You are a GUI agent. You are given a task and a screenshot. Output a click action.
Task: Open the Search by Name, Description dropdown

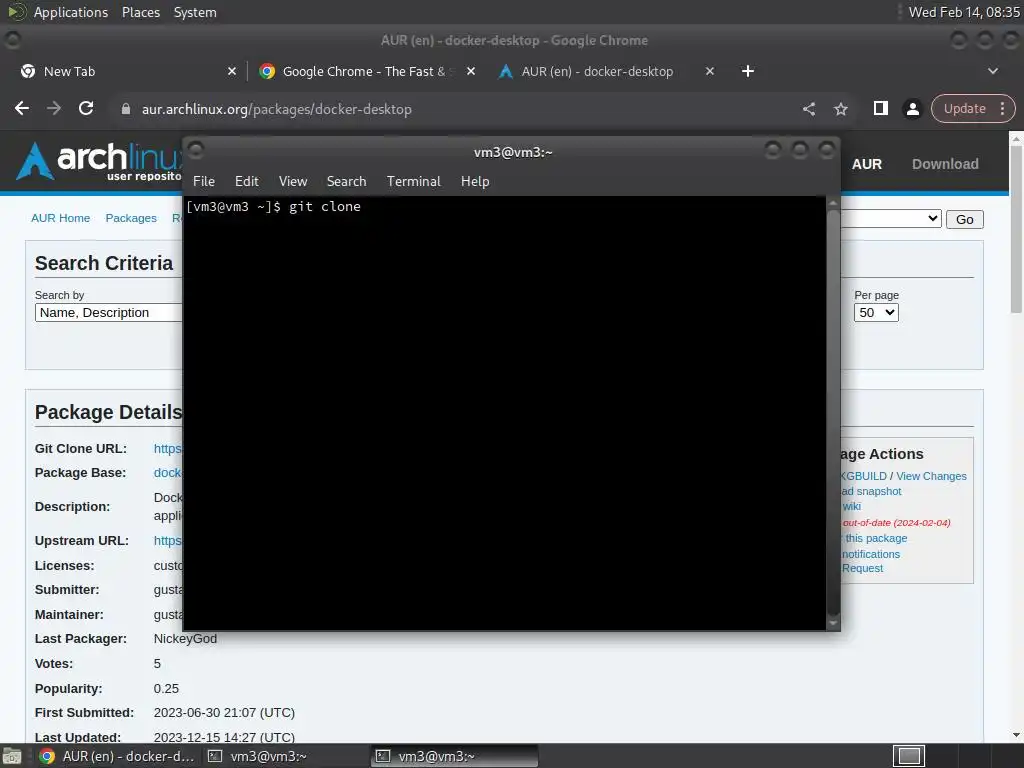pos(109,312)
